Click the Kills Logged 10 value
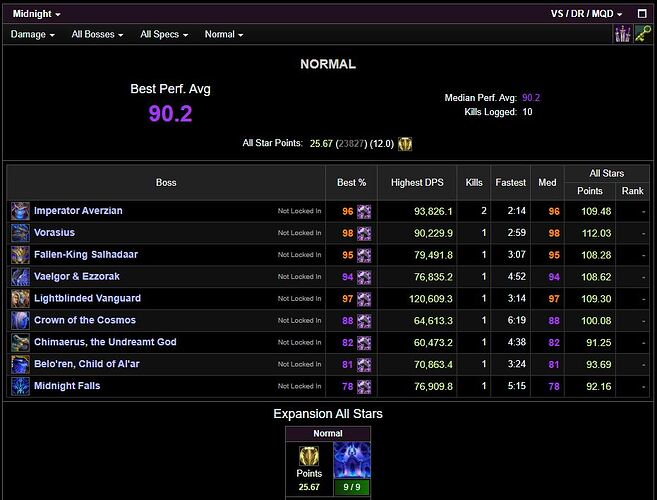Image resolution: width=657 pixels, height=500 pixels. point(527,112)
